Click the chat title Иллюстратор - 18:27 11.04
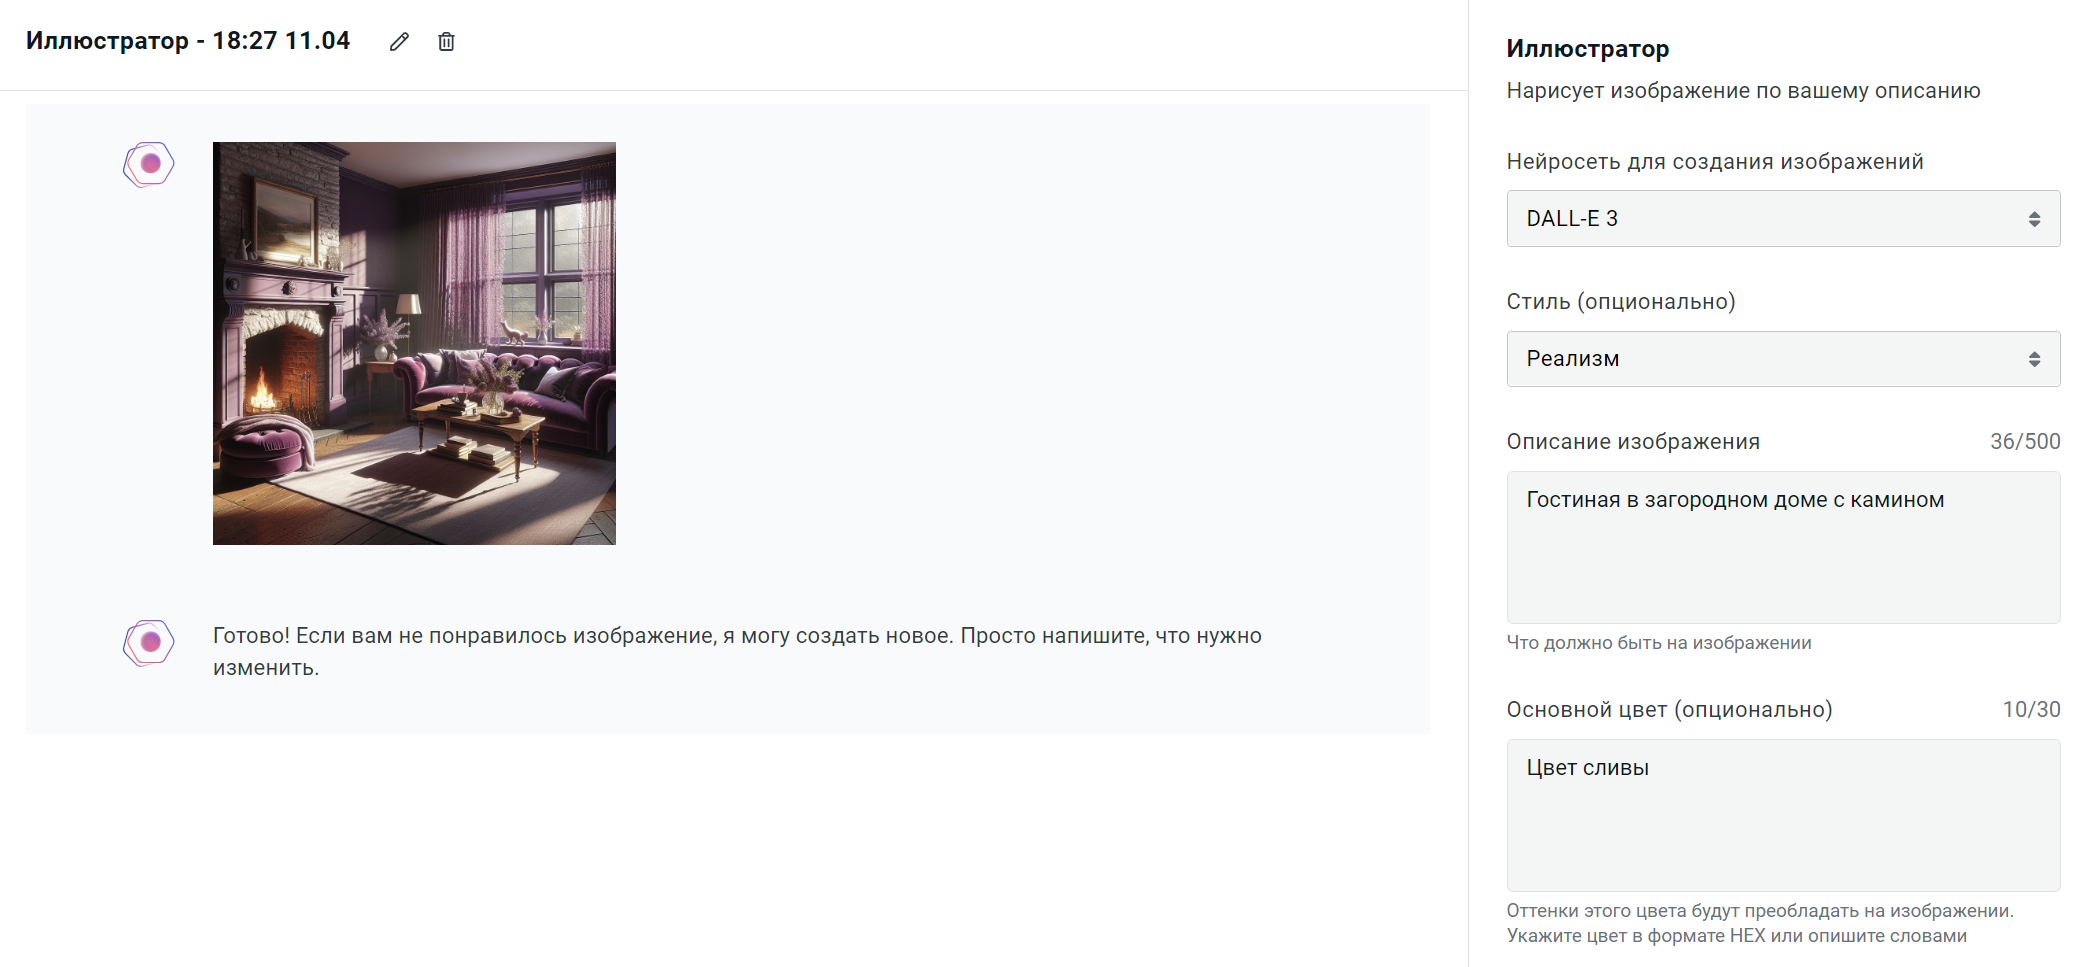This screenshot has height=967, width=2086. (x=188, y=41)
